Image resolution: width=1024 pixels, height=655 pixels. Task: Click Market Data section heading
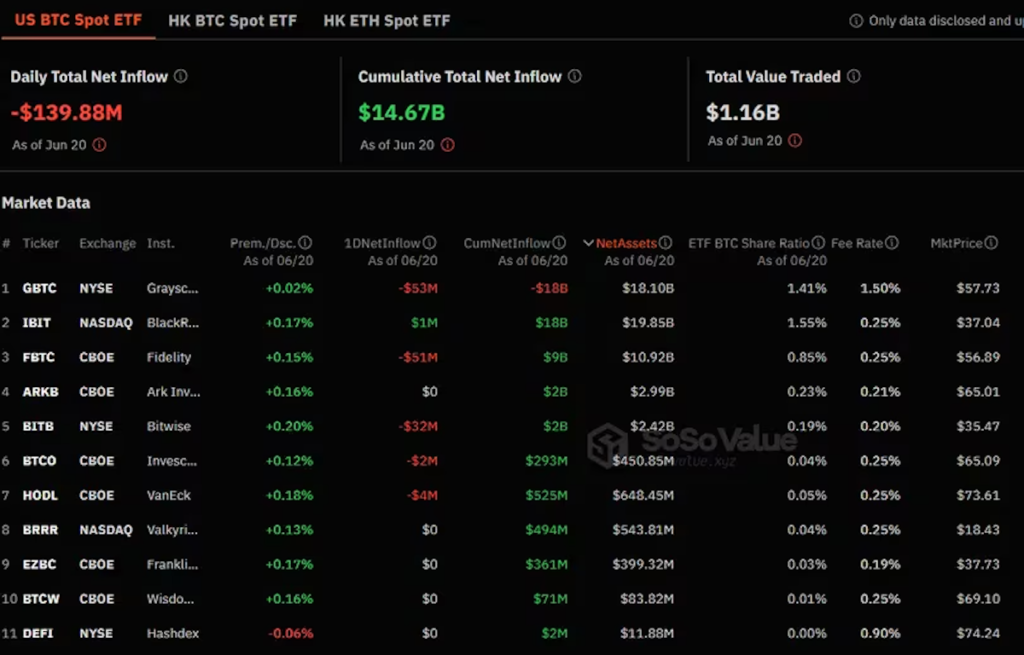46,203
